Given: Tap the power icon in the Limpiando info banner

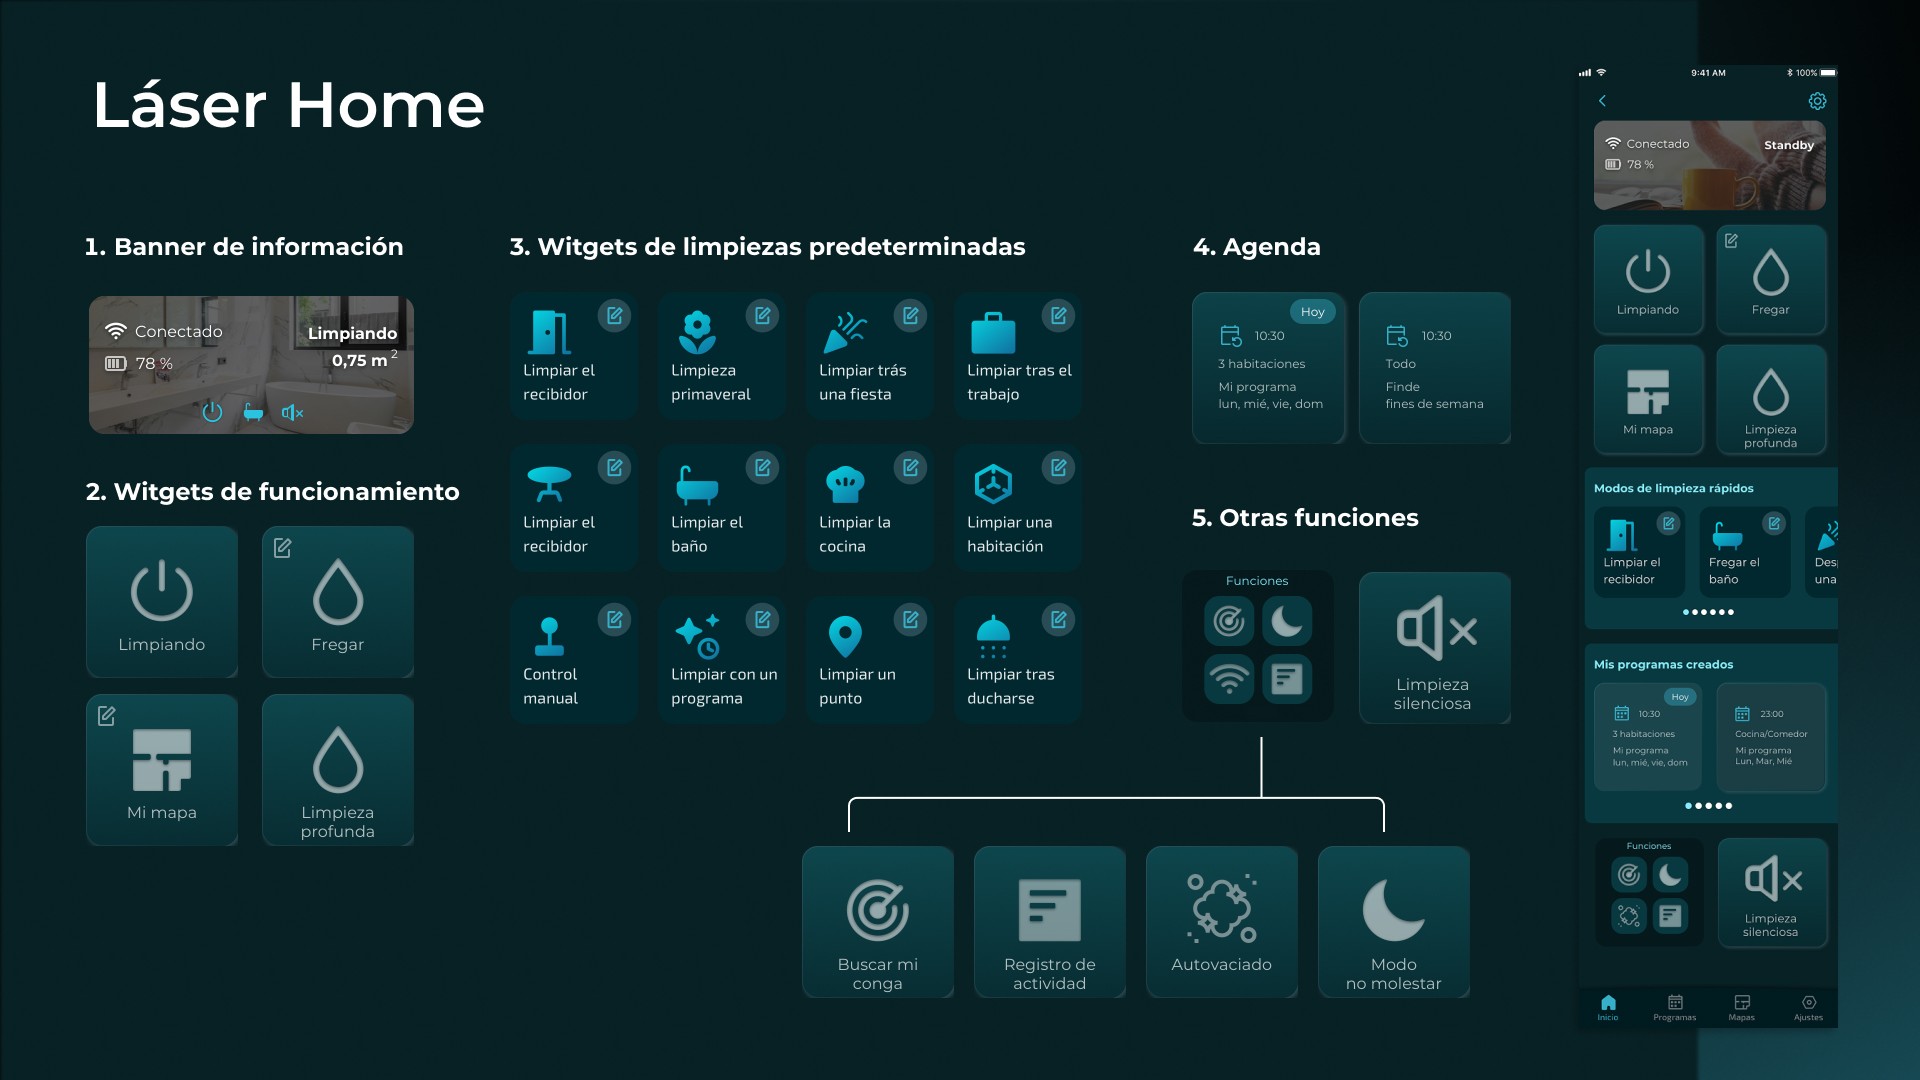Looking at the screenshot, I should [x=212, y=411].
